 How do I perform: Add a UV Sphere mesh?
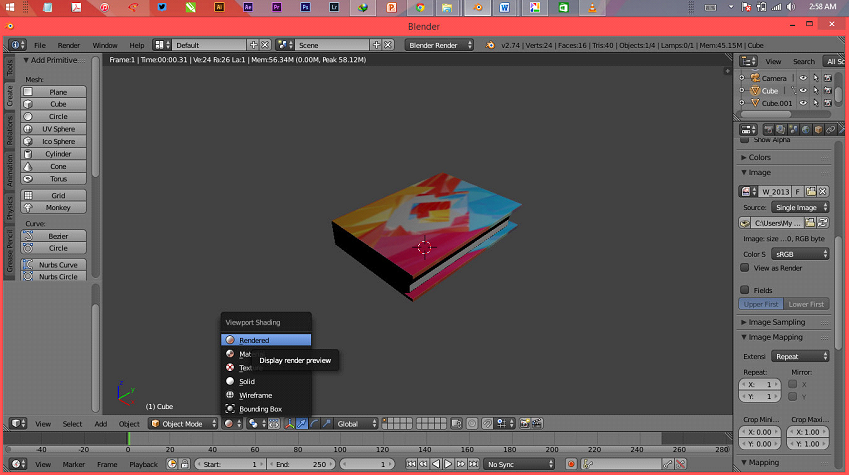tap(54, 129)
